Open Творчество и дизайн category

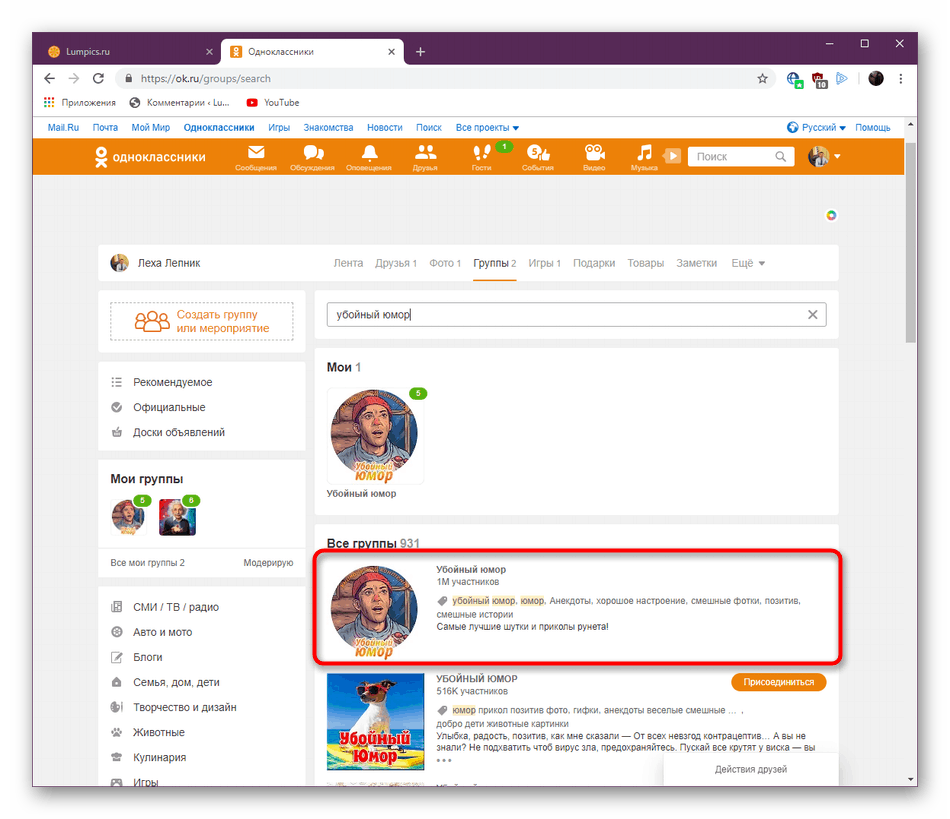pos(184,707)
